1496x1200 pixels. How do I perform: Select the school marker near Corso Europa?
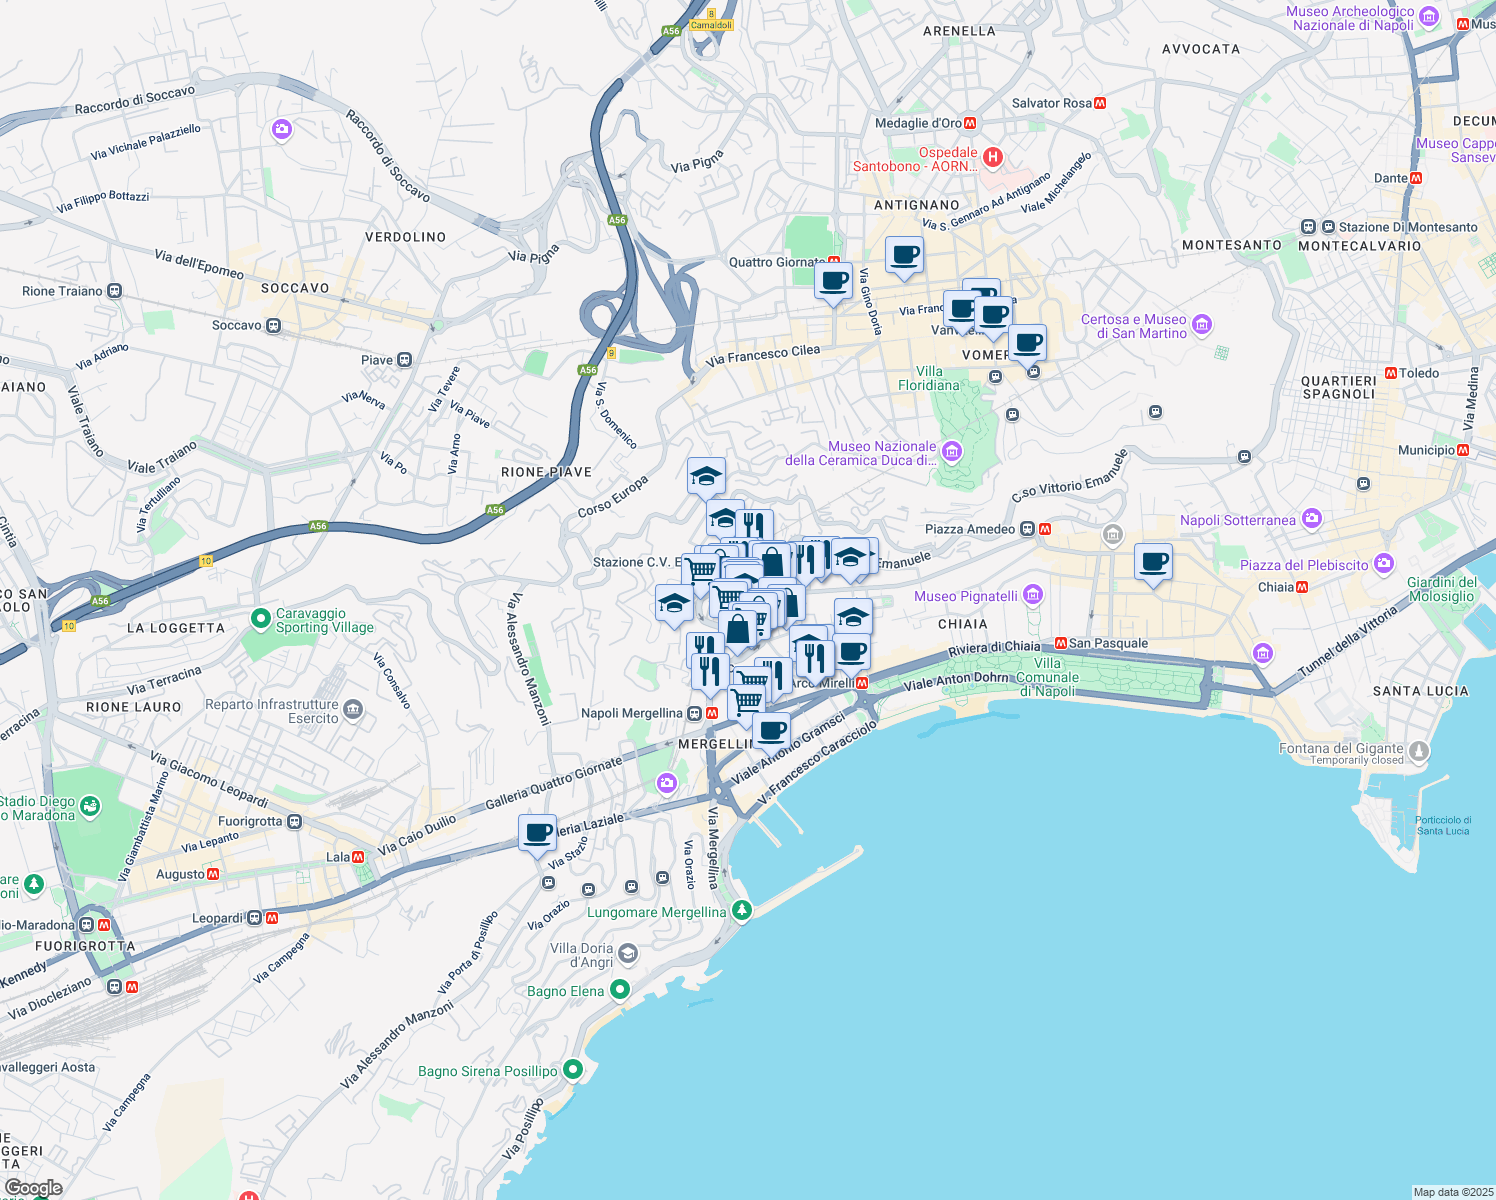[x=706, y=477]
